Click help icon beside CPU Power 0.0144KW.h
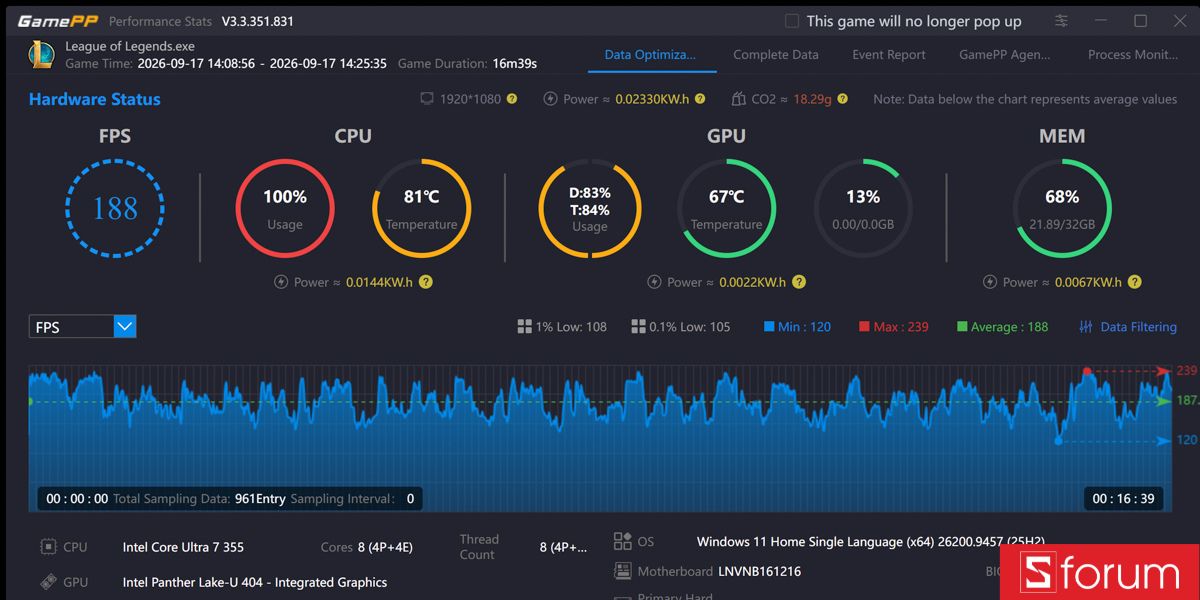Image resolution: width=1200 pixels, height=600 pixels. coord(426,282)
